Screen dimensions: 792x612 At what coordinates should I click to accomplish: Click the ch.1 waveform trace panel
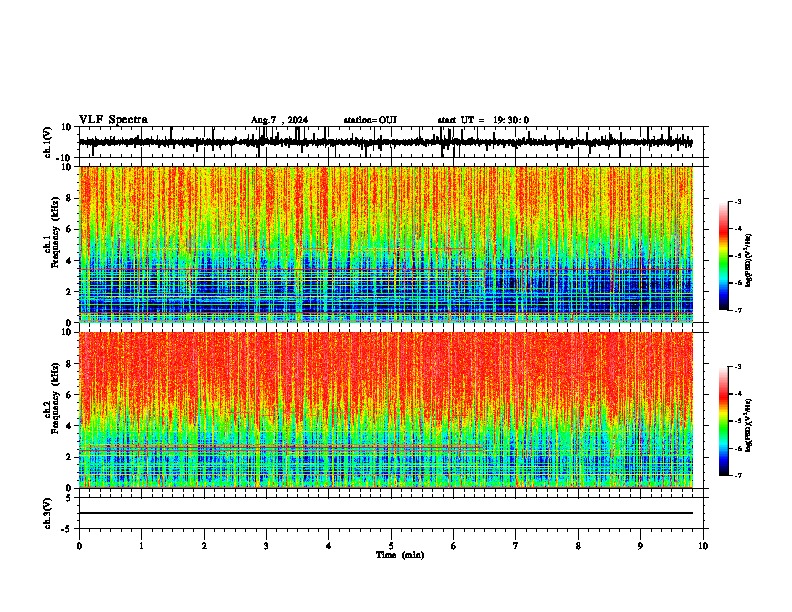(391, 142)
